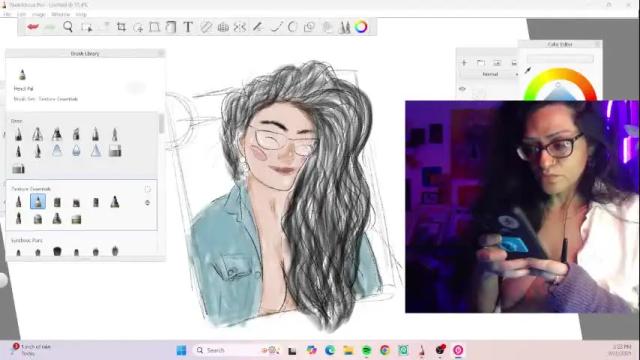Pick first brush in Texture Essentials
This screenshot has height=360, width=640.
click(x=18, y=202)
